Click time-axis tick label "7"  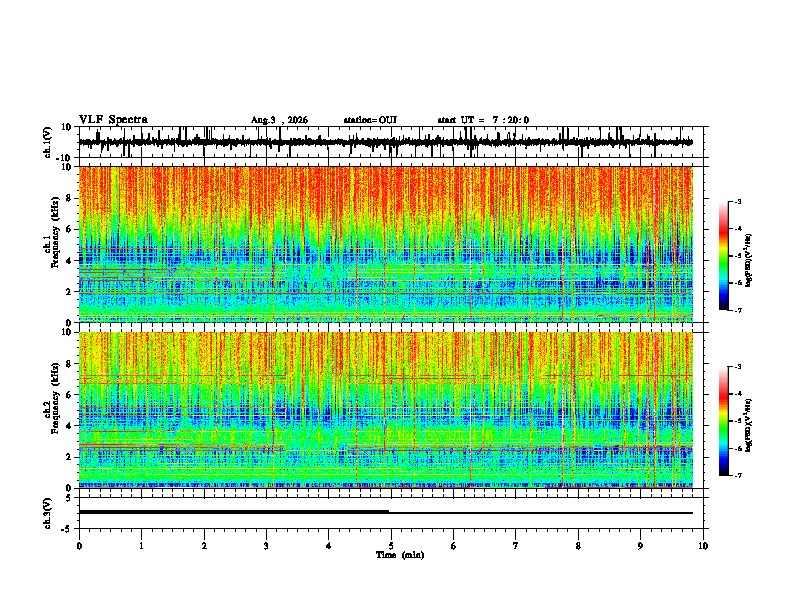[516, 546]
